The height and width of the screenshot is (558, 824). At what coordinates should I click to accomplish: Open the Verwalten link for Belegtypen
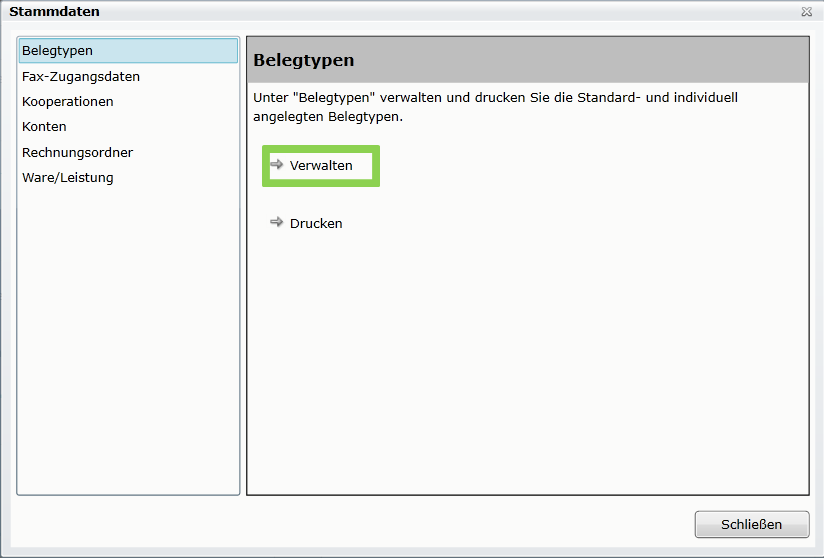point(321,165)
